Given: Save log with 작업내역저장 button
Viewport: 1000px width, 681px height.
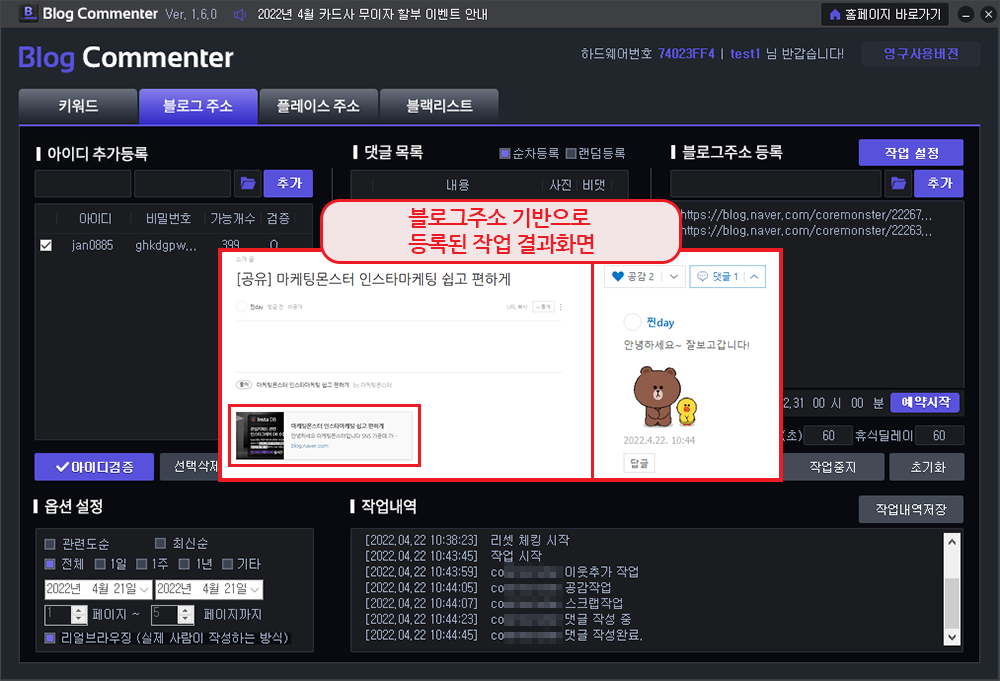Looking at the screenshot, I should [911, 509].
